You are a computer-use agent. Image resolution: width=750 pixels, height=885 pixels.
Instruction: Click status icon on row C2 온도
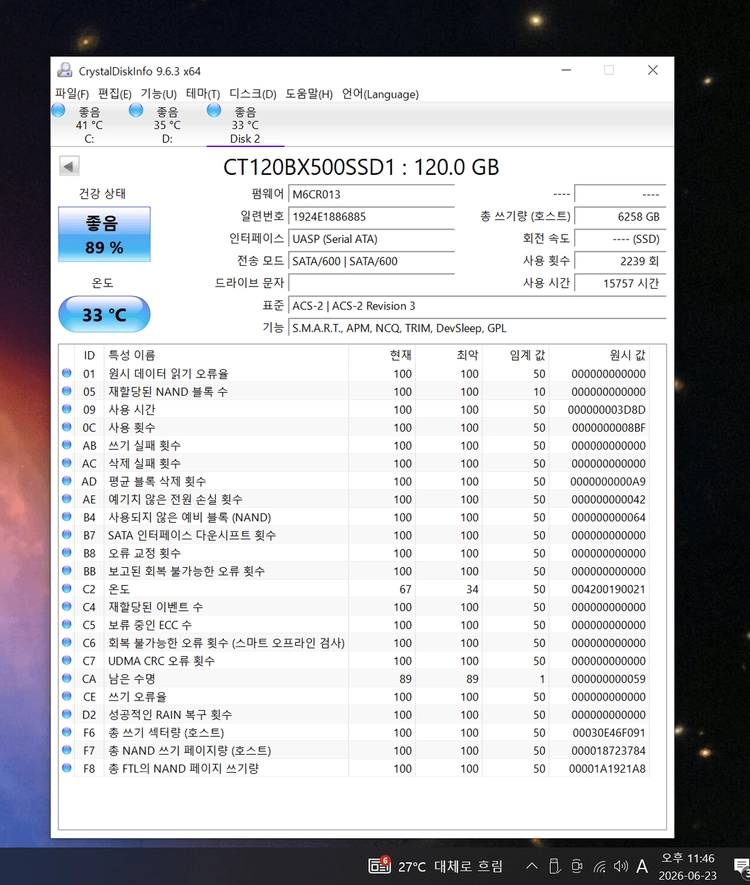[67, 589]
